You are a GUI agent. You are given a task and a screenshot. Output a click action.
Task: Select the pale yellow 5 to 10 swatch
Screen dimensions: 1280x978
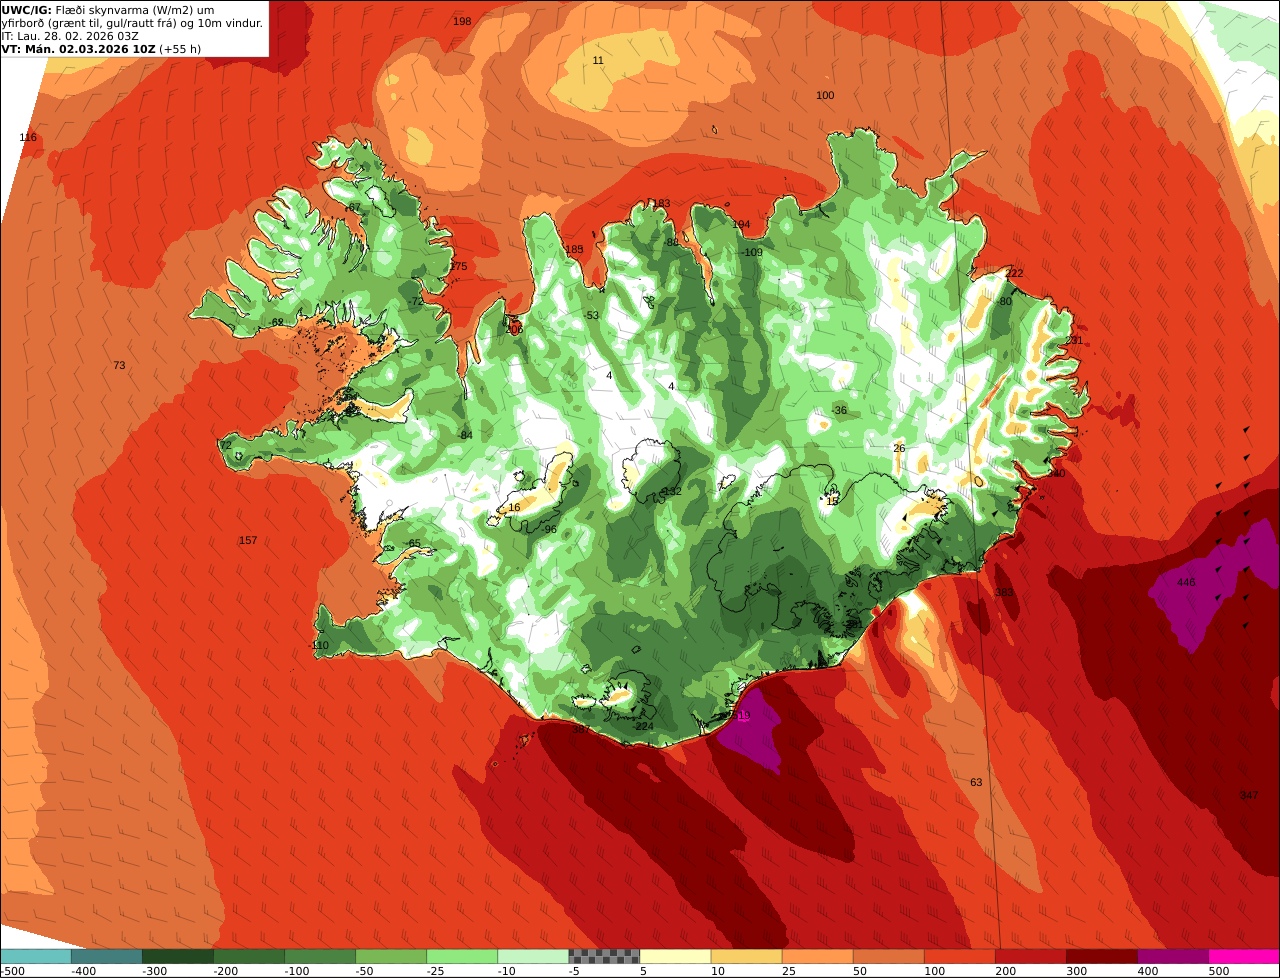tap(674, 956)
